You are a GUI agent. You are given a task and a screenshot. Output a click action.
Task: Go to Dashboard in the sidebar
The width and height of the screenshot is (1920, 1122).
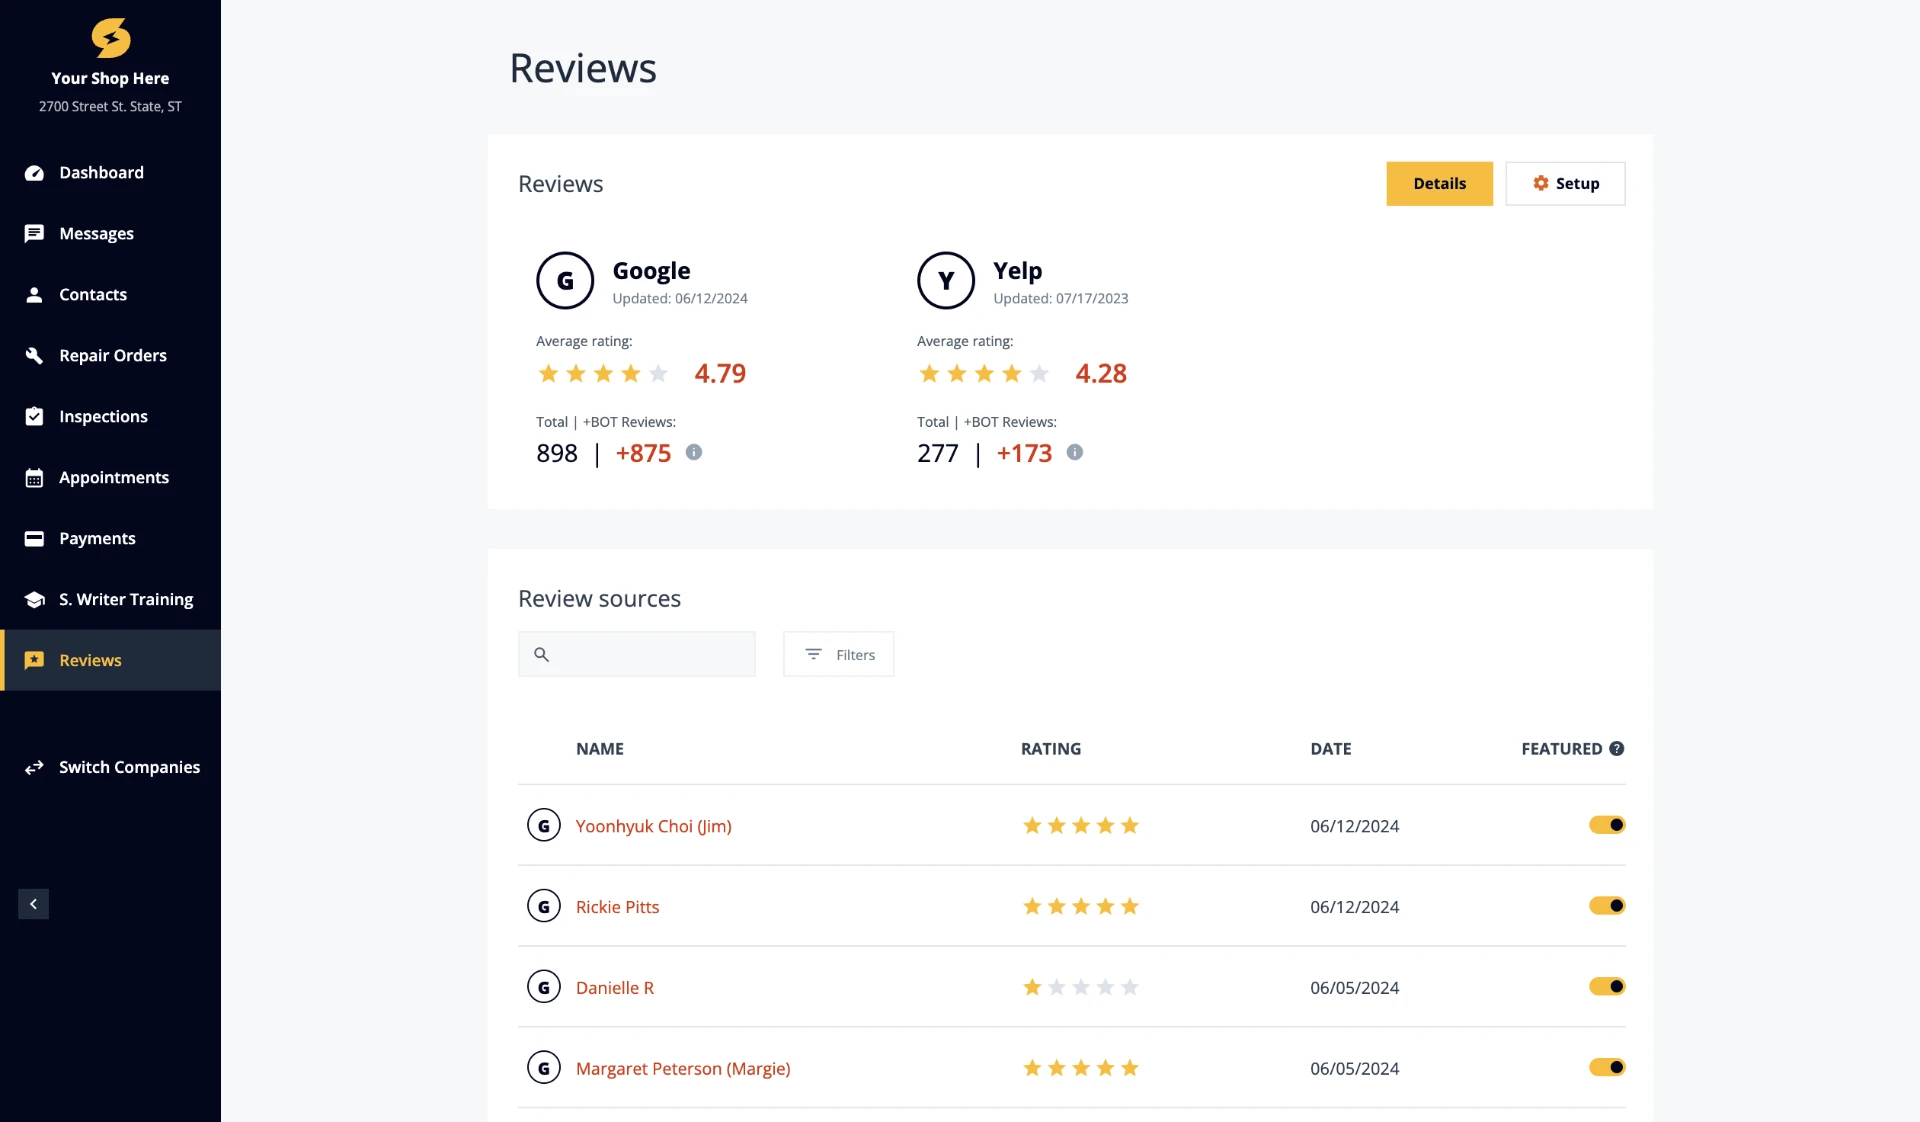pyautogui.click(x=110, y=173)
